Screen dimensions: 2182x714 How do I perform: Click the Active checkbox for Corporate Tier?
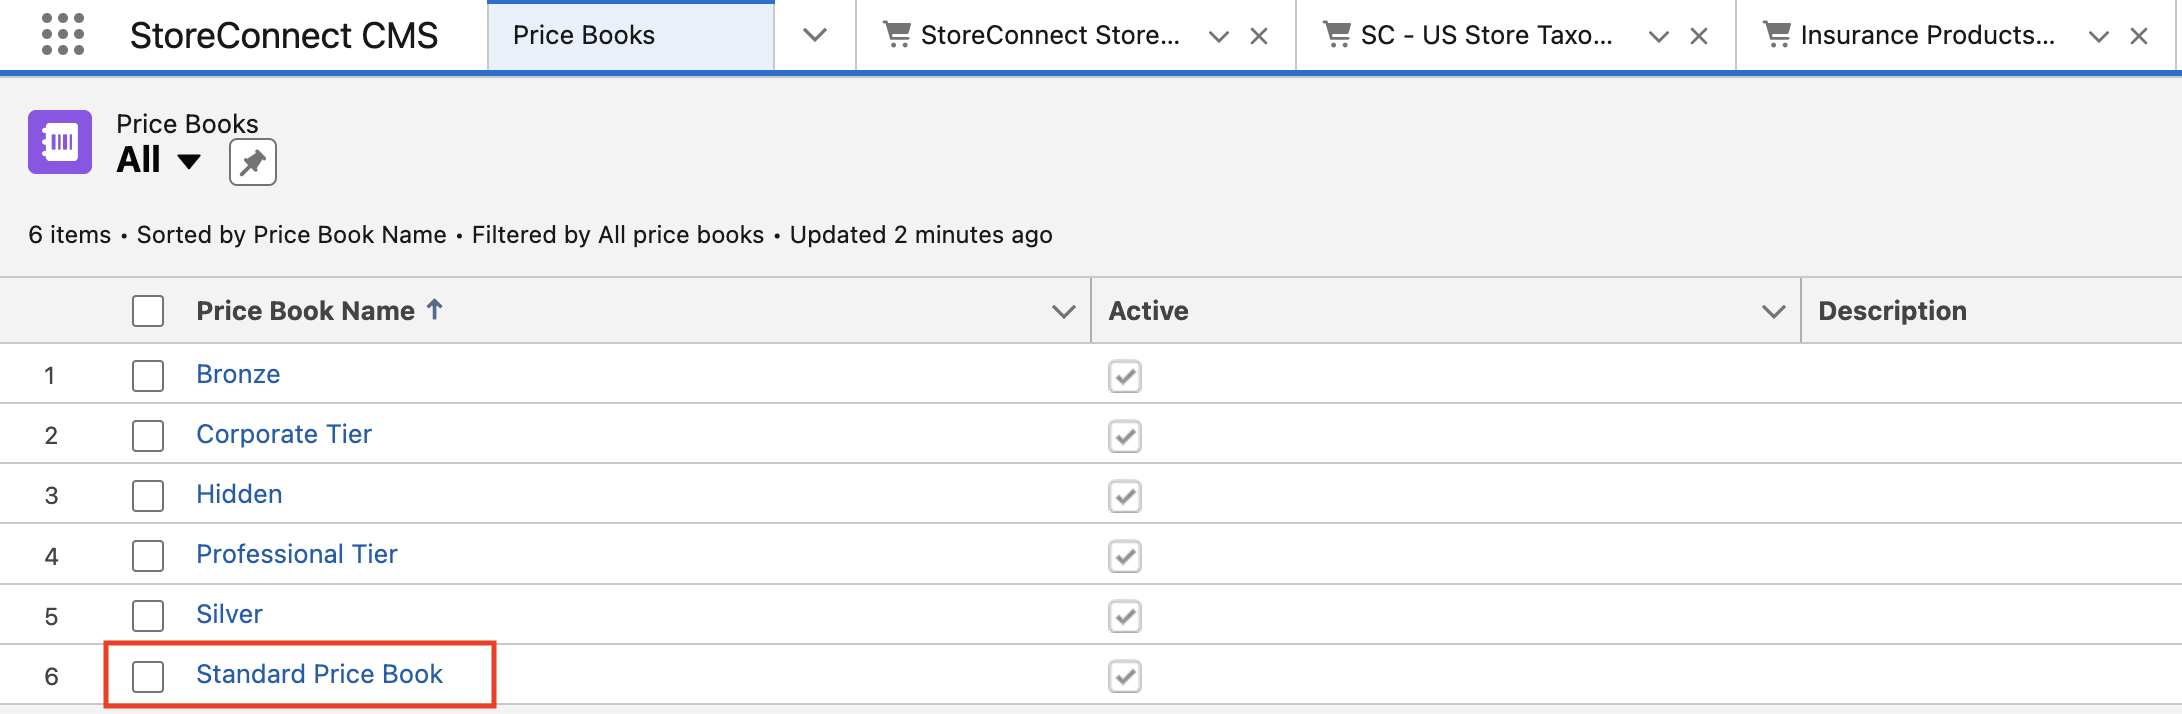click(x=1125, y=436)
